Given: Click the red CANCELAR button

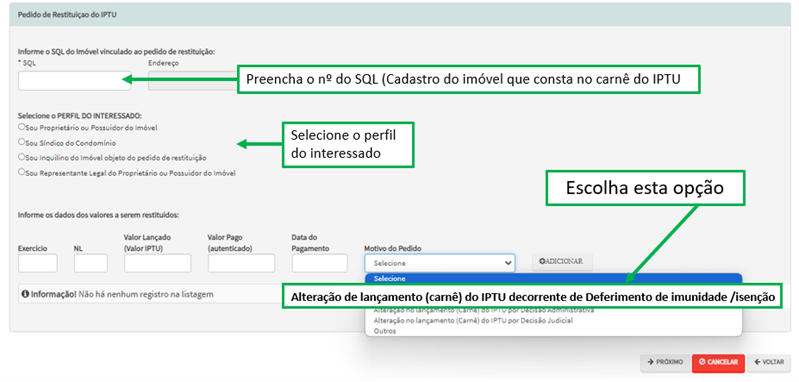Looking at the screenshot, I should pyautogui.click(x=718, y=362).
